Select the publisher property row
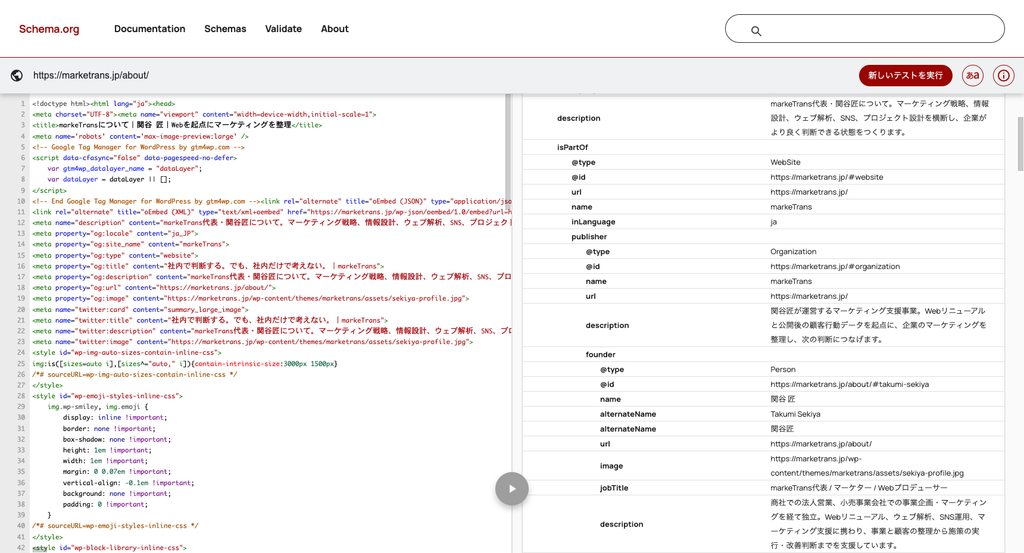Image resolution: width=1024 pixels, height=553 pixels. 763,236
